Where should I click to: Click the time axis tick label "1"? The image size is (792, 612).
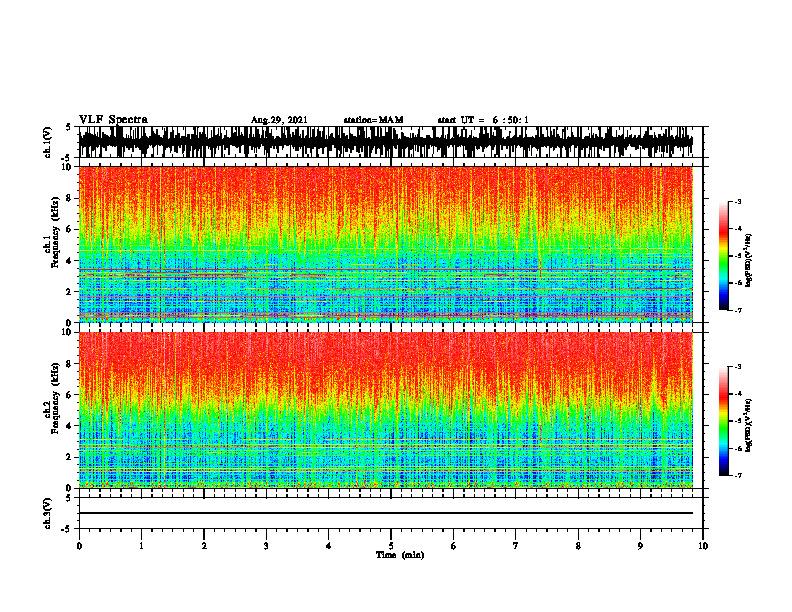pyautogui.click(x=141, y=546)
